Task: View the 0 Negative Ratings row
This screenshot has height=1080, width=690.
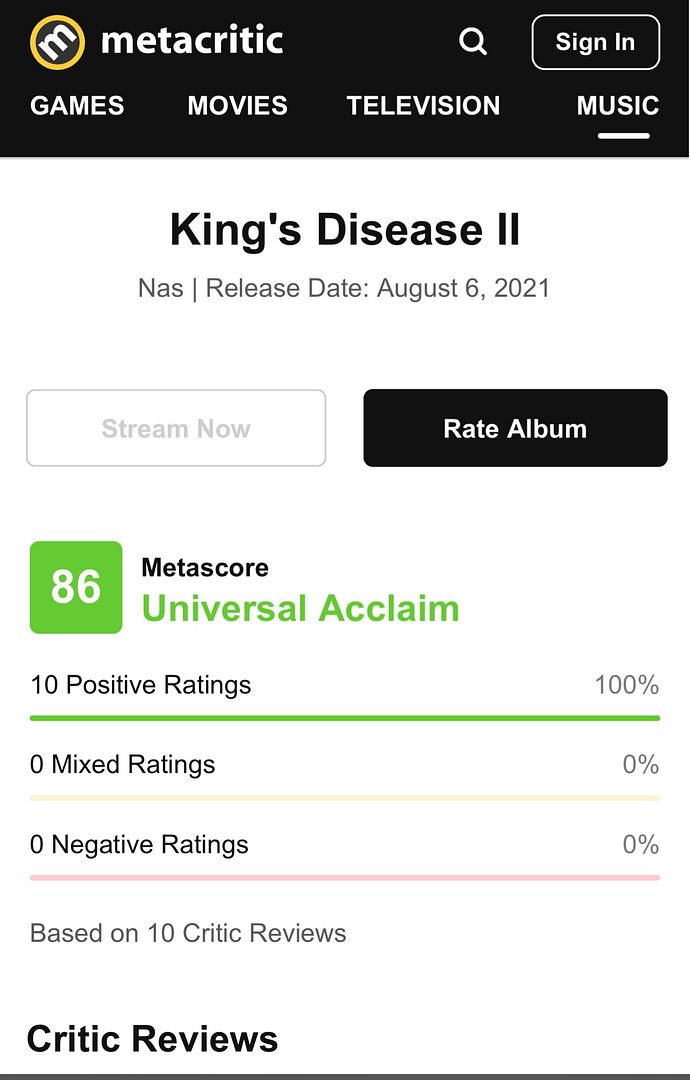Action: (x=344, y=844)
